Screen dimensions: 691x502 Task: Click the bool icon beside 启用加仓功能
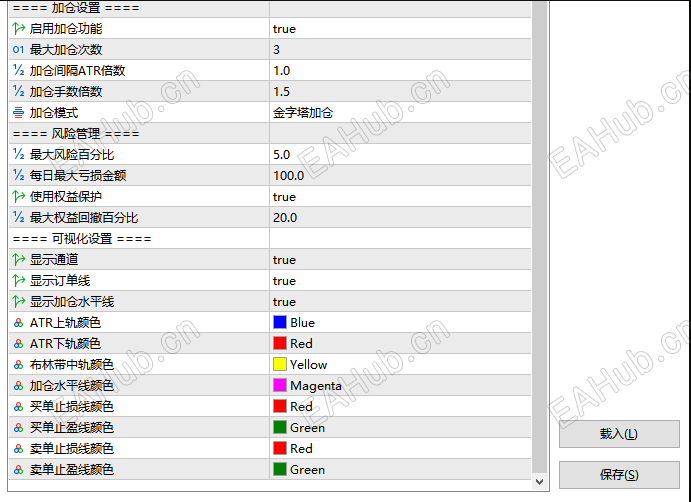coord(19,29)
